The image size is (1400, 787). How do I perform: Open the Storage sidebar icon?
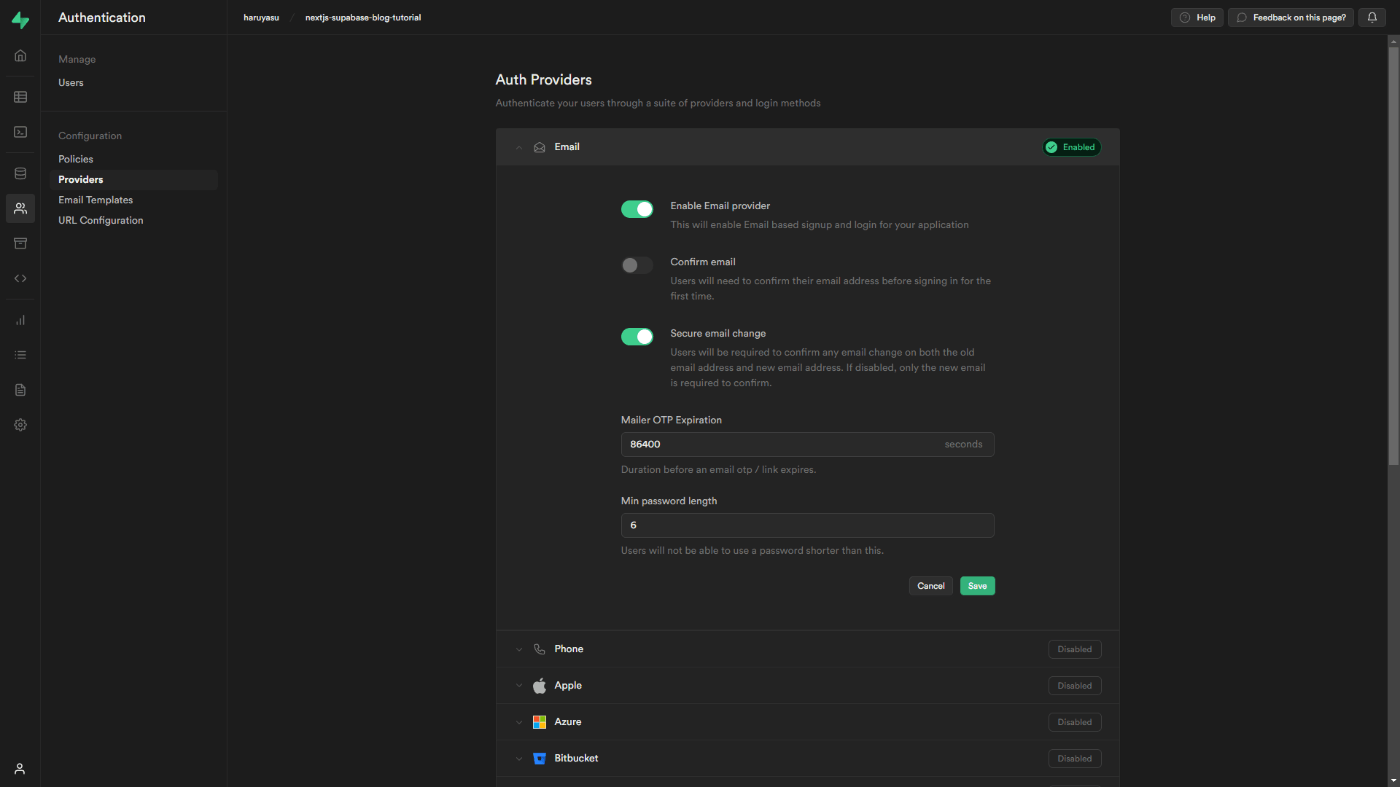pos(20,243)
